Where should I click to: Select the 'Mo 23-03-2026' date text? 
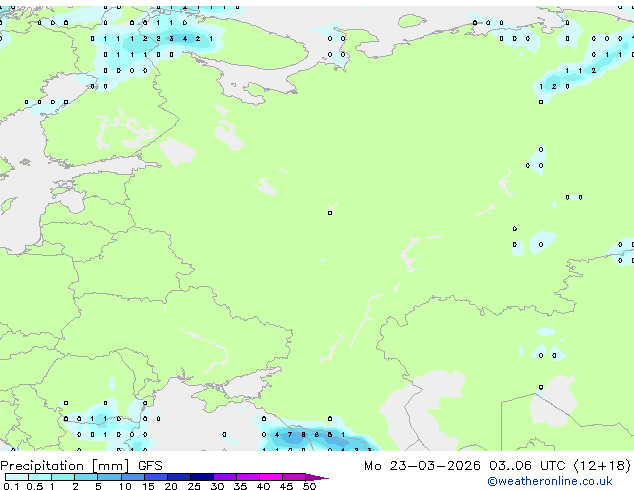click(x=422, y=466)
